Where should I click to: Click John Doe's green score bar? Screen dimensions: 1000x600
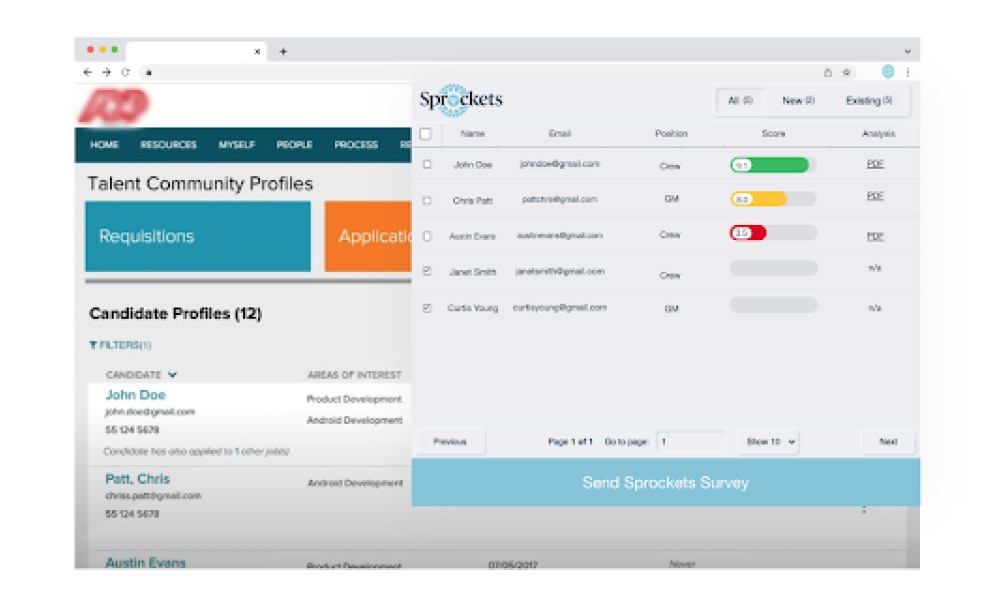click(x=773, y=165)
